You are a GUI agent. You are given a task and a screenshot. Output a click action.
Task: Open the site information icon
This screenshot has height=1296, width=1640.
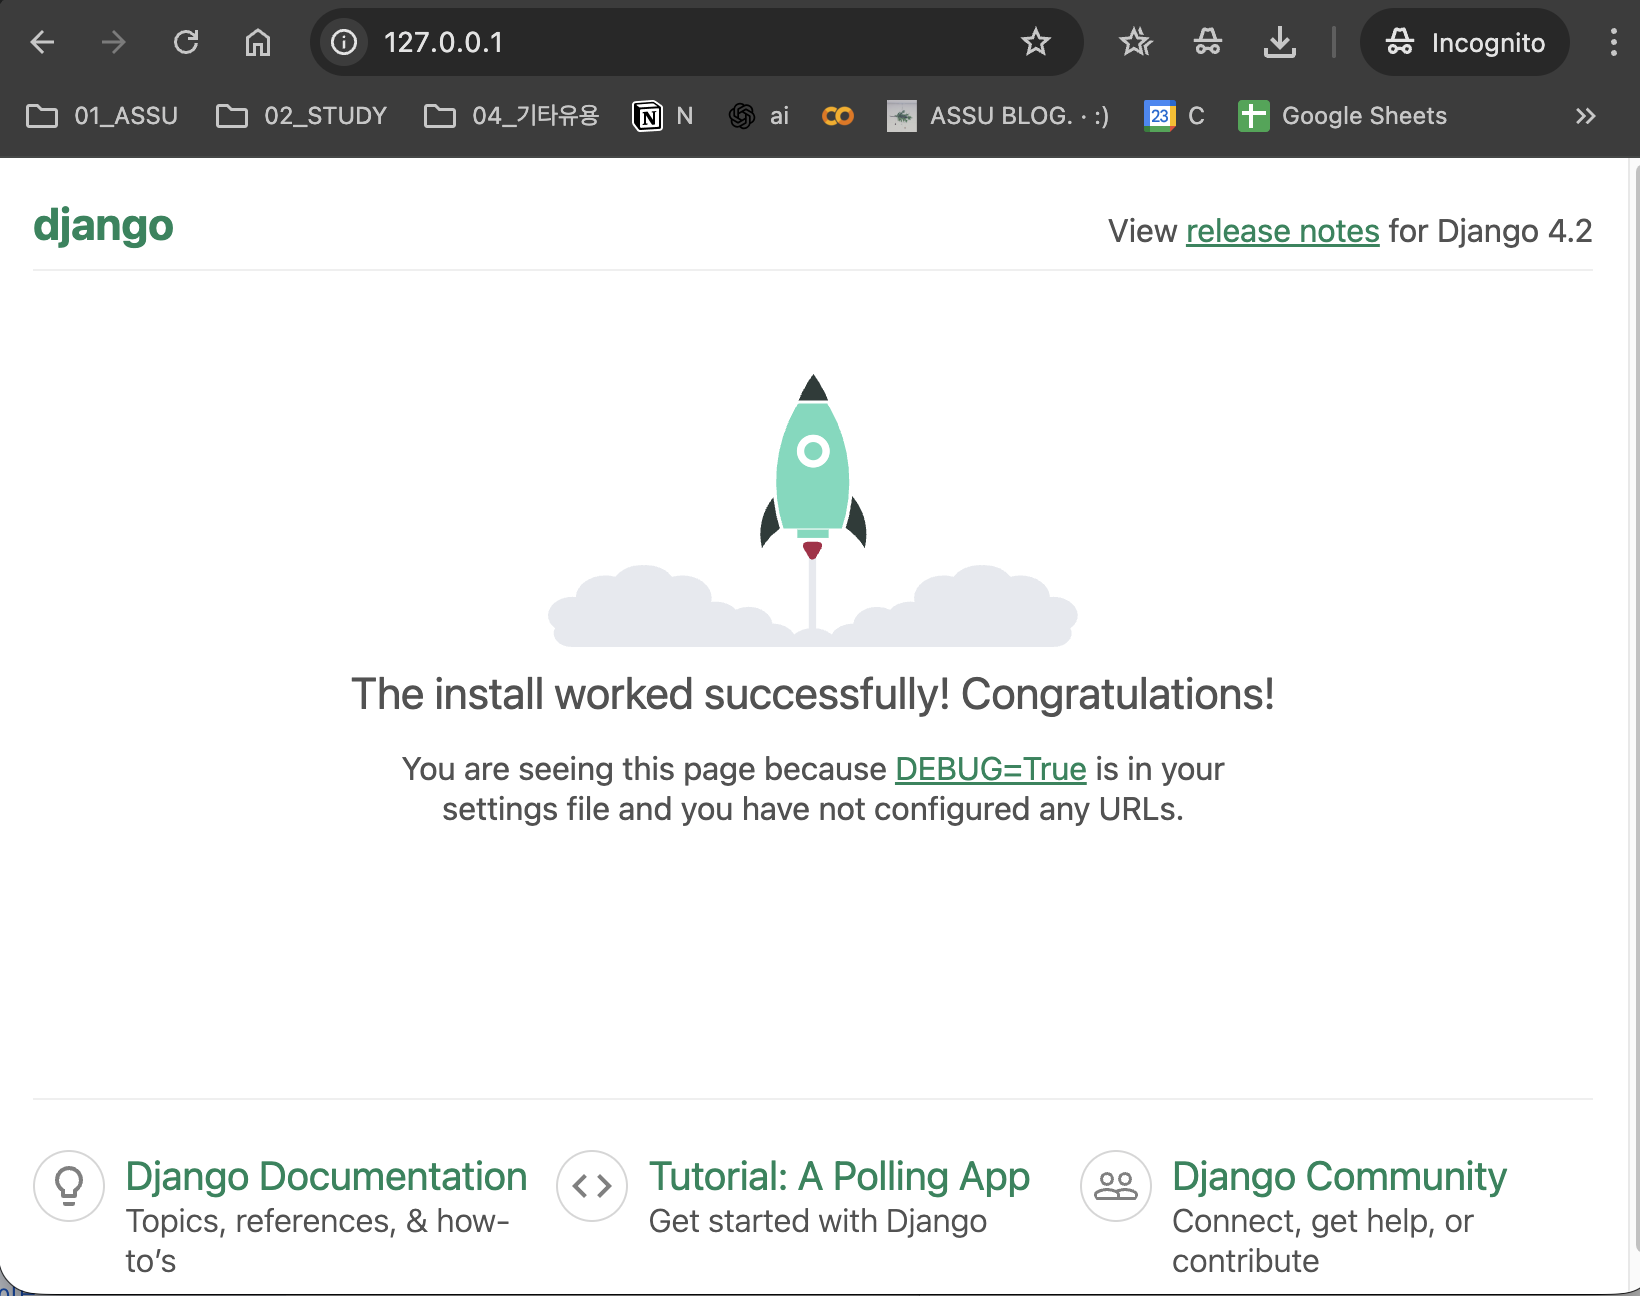coord(344,42)
